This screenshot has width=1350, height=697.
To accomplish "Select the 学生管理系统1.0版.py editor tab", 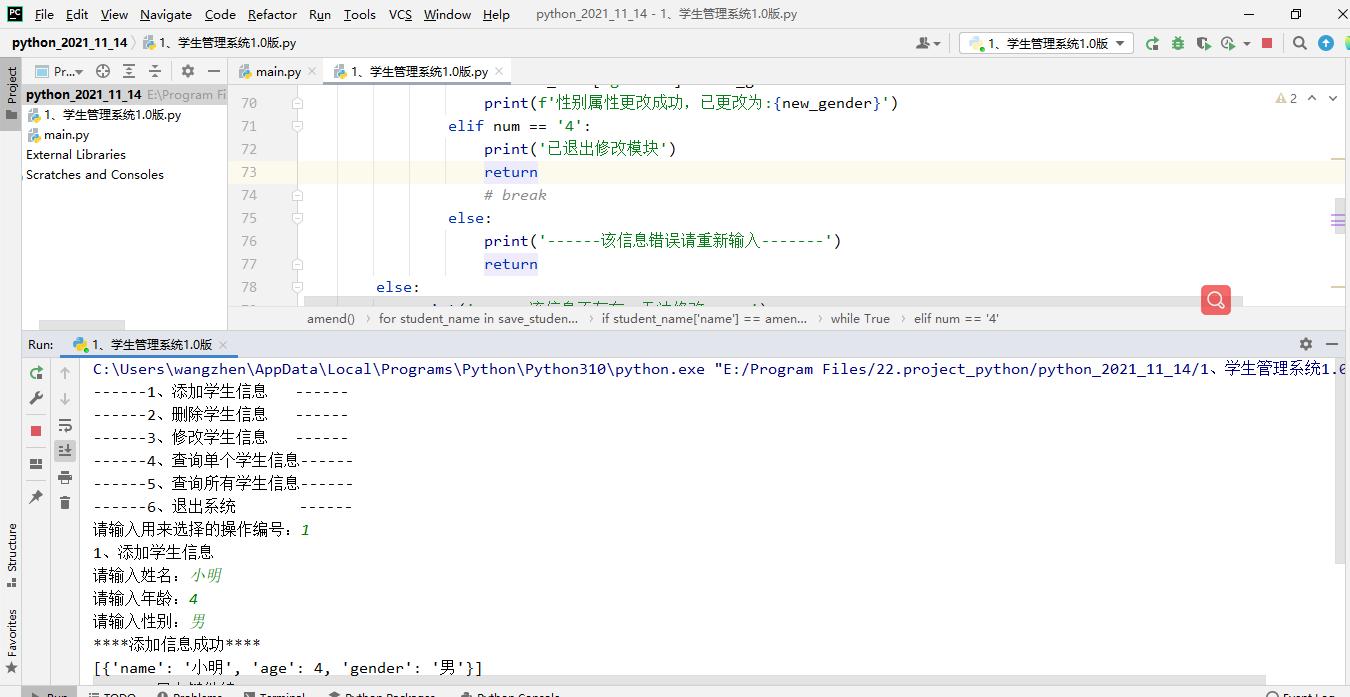I will coord(418,71).
